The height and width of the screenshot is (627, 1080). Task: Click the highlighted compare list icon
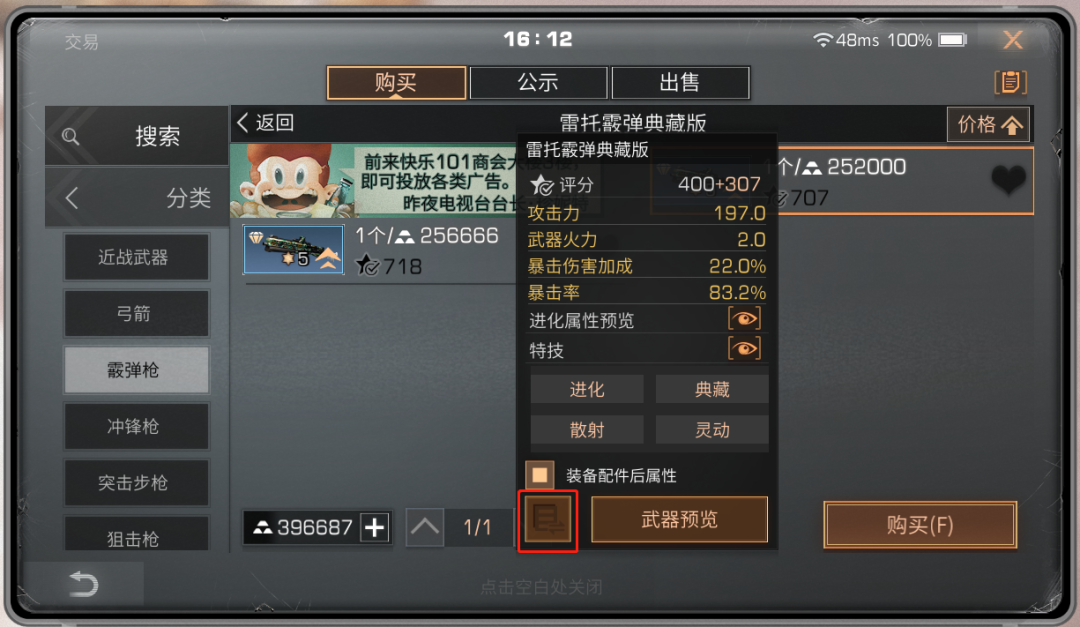point(548,521)
